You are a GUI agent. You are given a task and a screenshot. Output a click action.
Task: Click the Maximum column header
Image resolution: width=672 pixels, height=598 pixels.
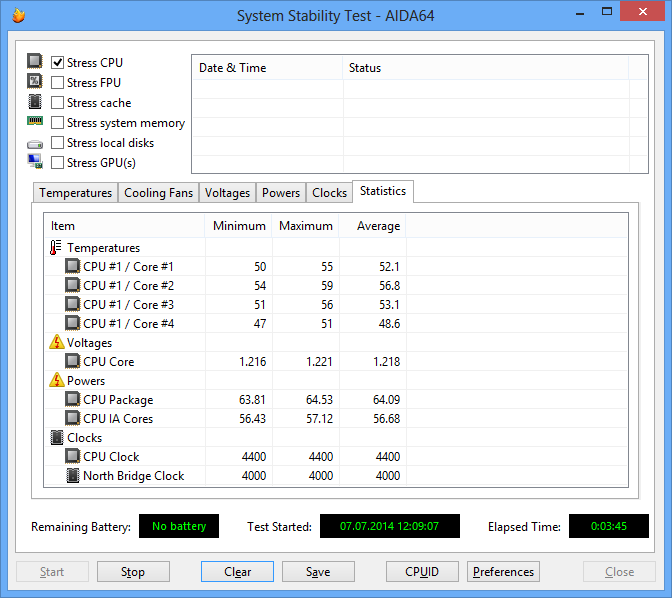[x=306, y=226]
